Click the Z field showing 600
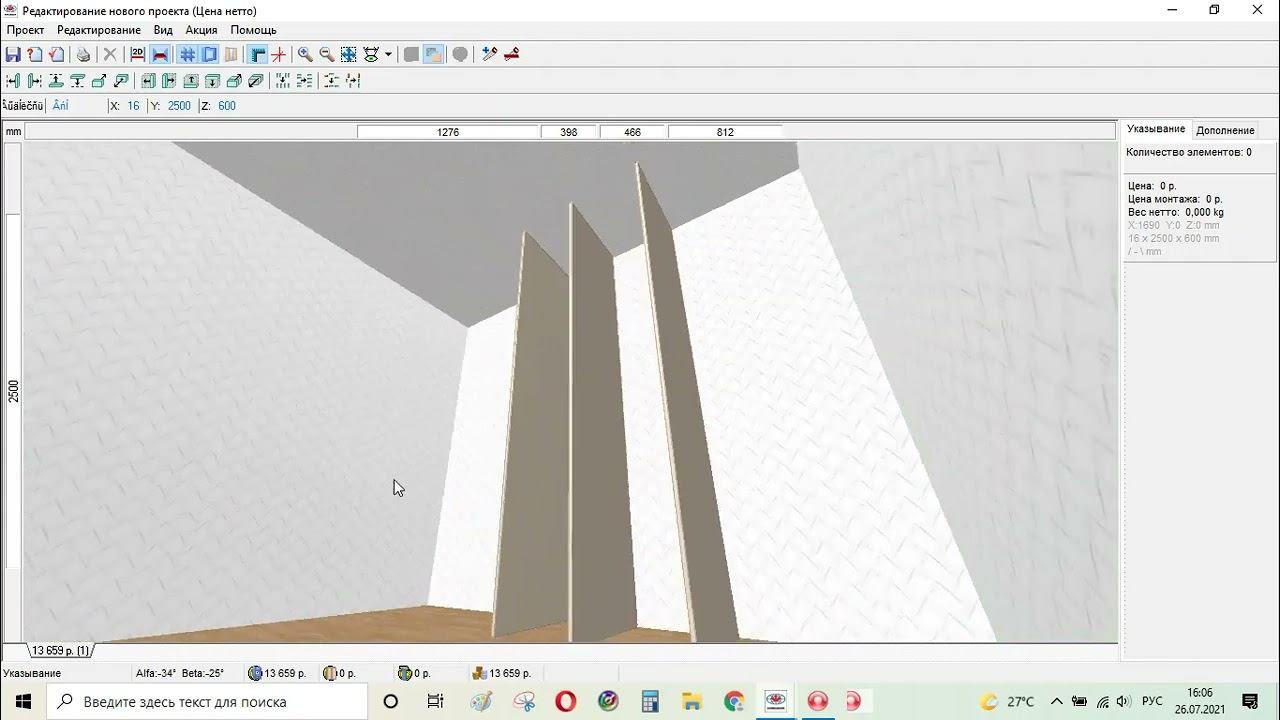Viewport: 1280px width, 720px height. coord(227,106)
